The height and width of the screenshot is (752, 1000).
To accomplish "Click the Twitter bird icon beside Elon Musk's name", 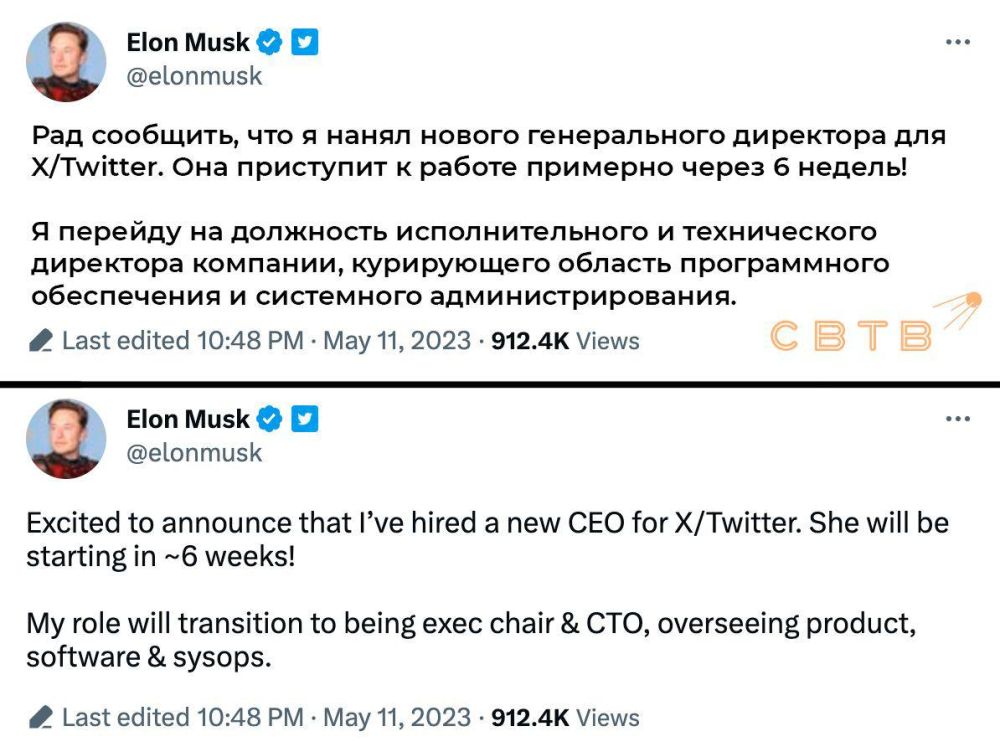I will (x=303, y=42).
